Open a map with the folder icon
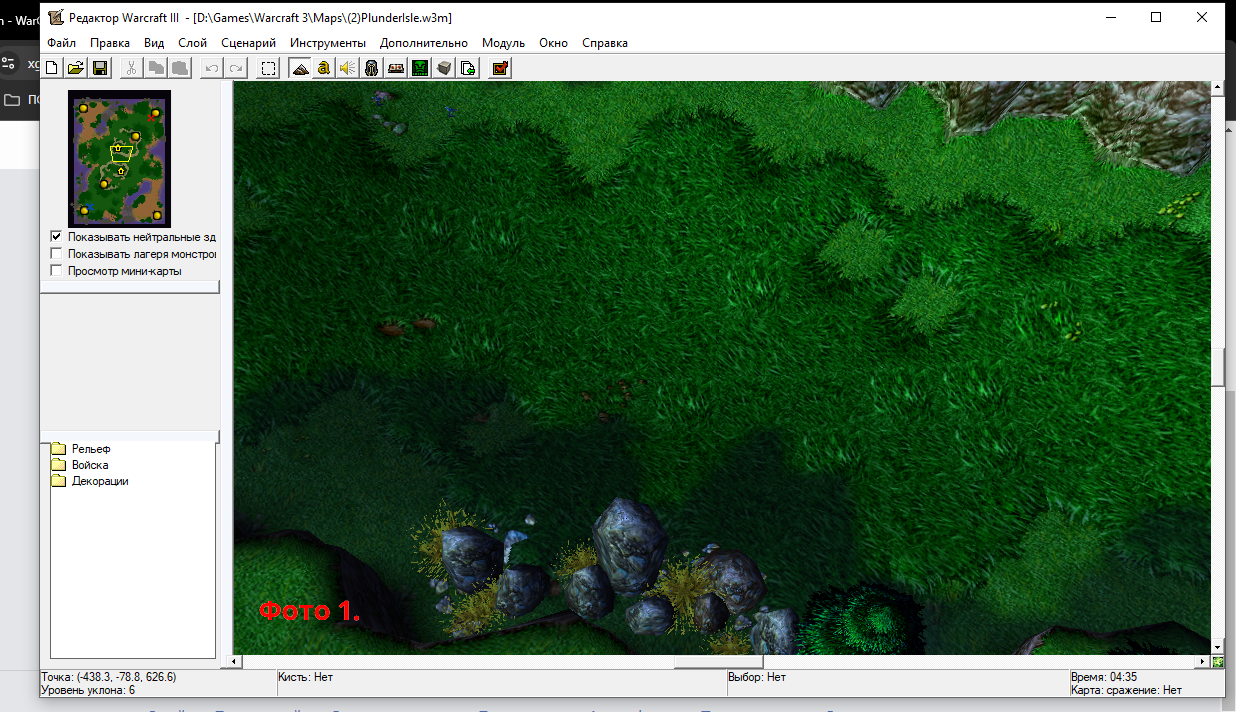This screenshot has width=1236, height=712. pyautogui.click(x=75, y=68)
